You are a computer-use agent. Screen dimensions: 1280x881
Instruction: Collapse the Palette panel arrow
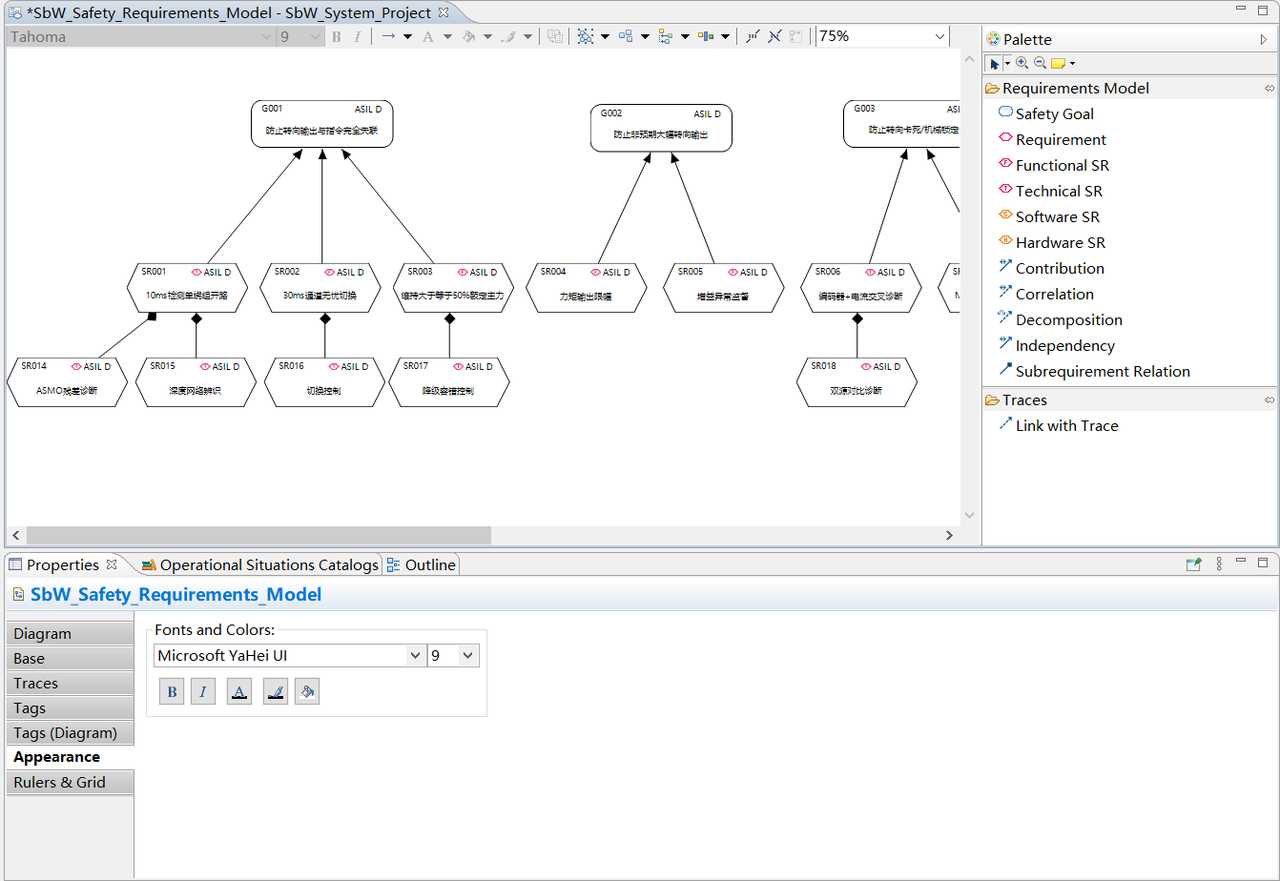point(1263,39)
